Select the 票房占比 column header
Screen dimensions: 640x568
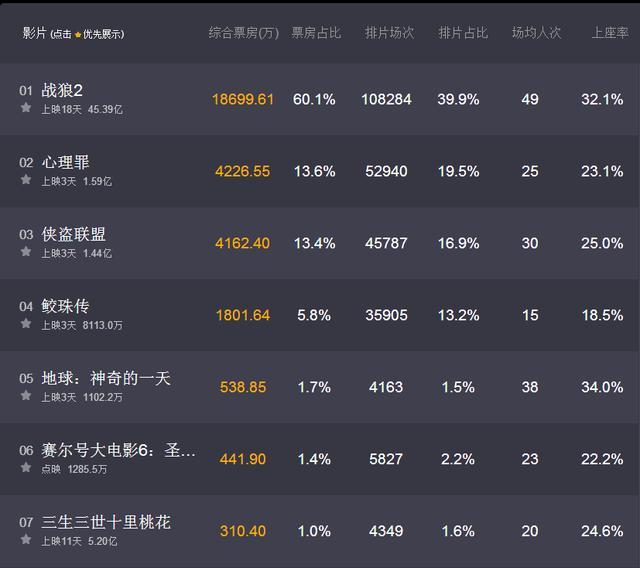click(315, 33)
